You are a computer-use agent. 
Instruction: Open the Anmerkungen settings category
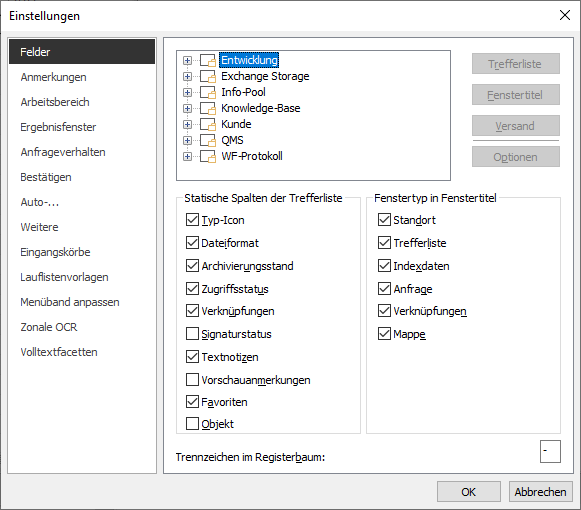(82, 77)
